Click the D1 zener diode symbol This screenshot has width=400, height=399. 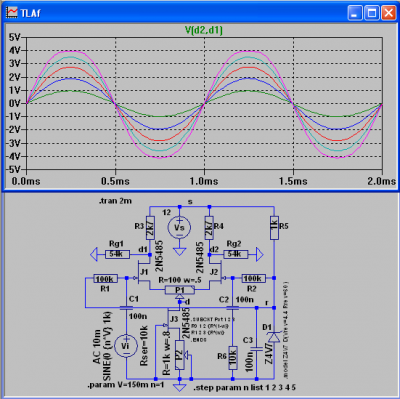[x=274, y=337]
